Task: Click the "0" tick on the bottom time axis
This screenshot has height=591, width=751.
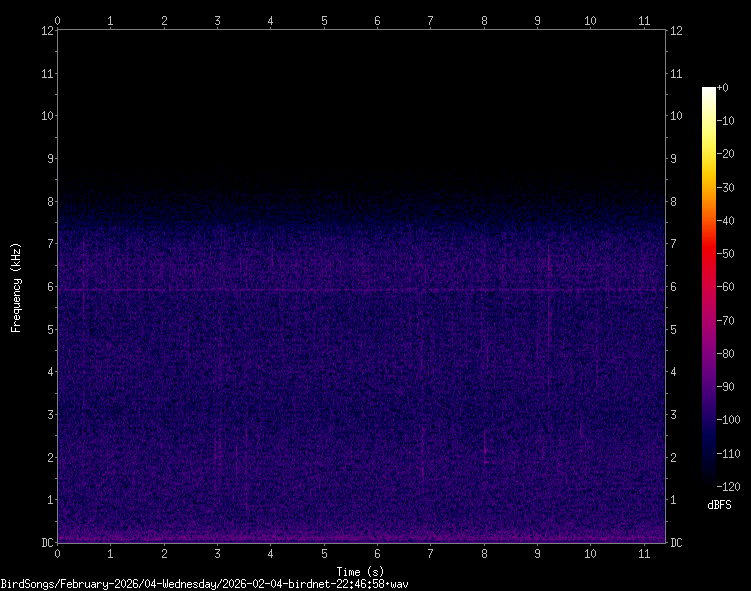Action: click(57, 553)
